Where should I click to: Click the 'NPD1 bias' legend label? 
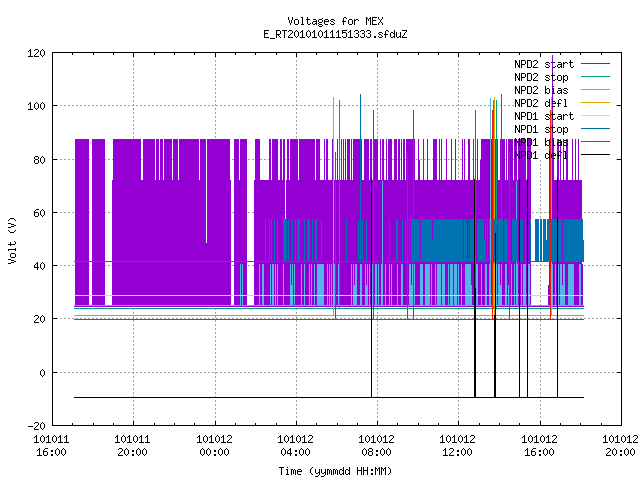pos(541,142)
